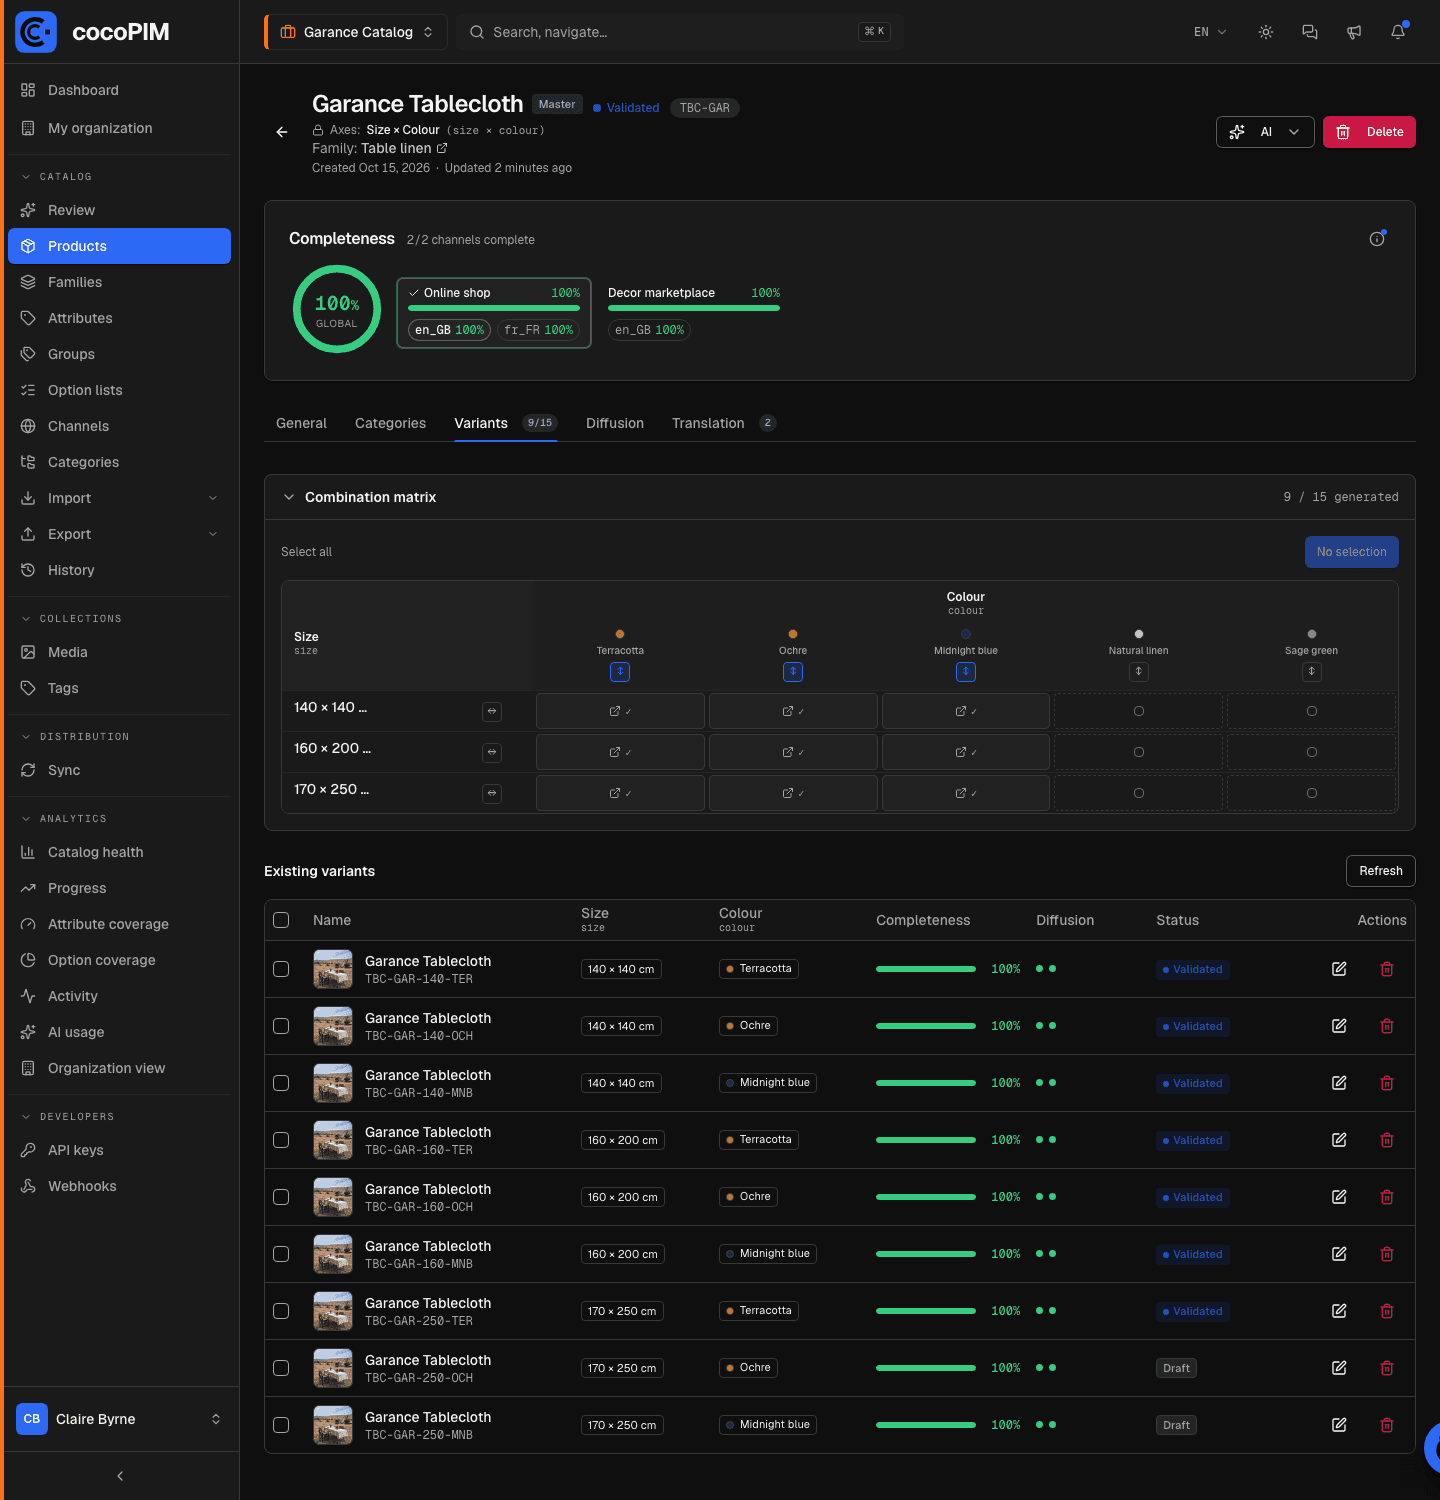Open the Claire Byrne user menu
The height and width of the screenshot is (1500, 1440).
(x=119, y=1419)
